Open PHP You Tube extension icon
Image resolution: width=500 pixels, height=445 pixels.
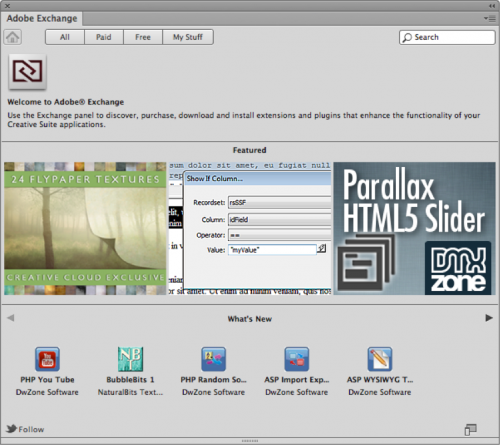coord(47,359)
